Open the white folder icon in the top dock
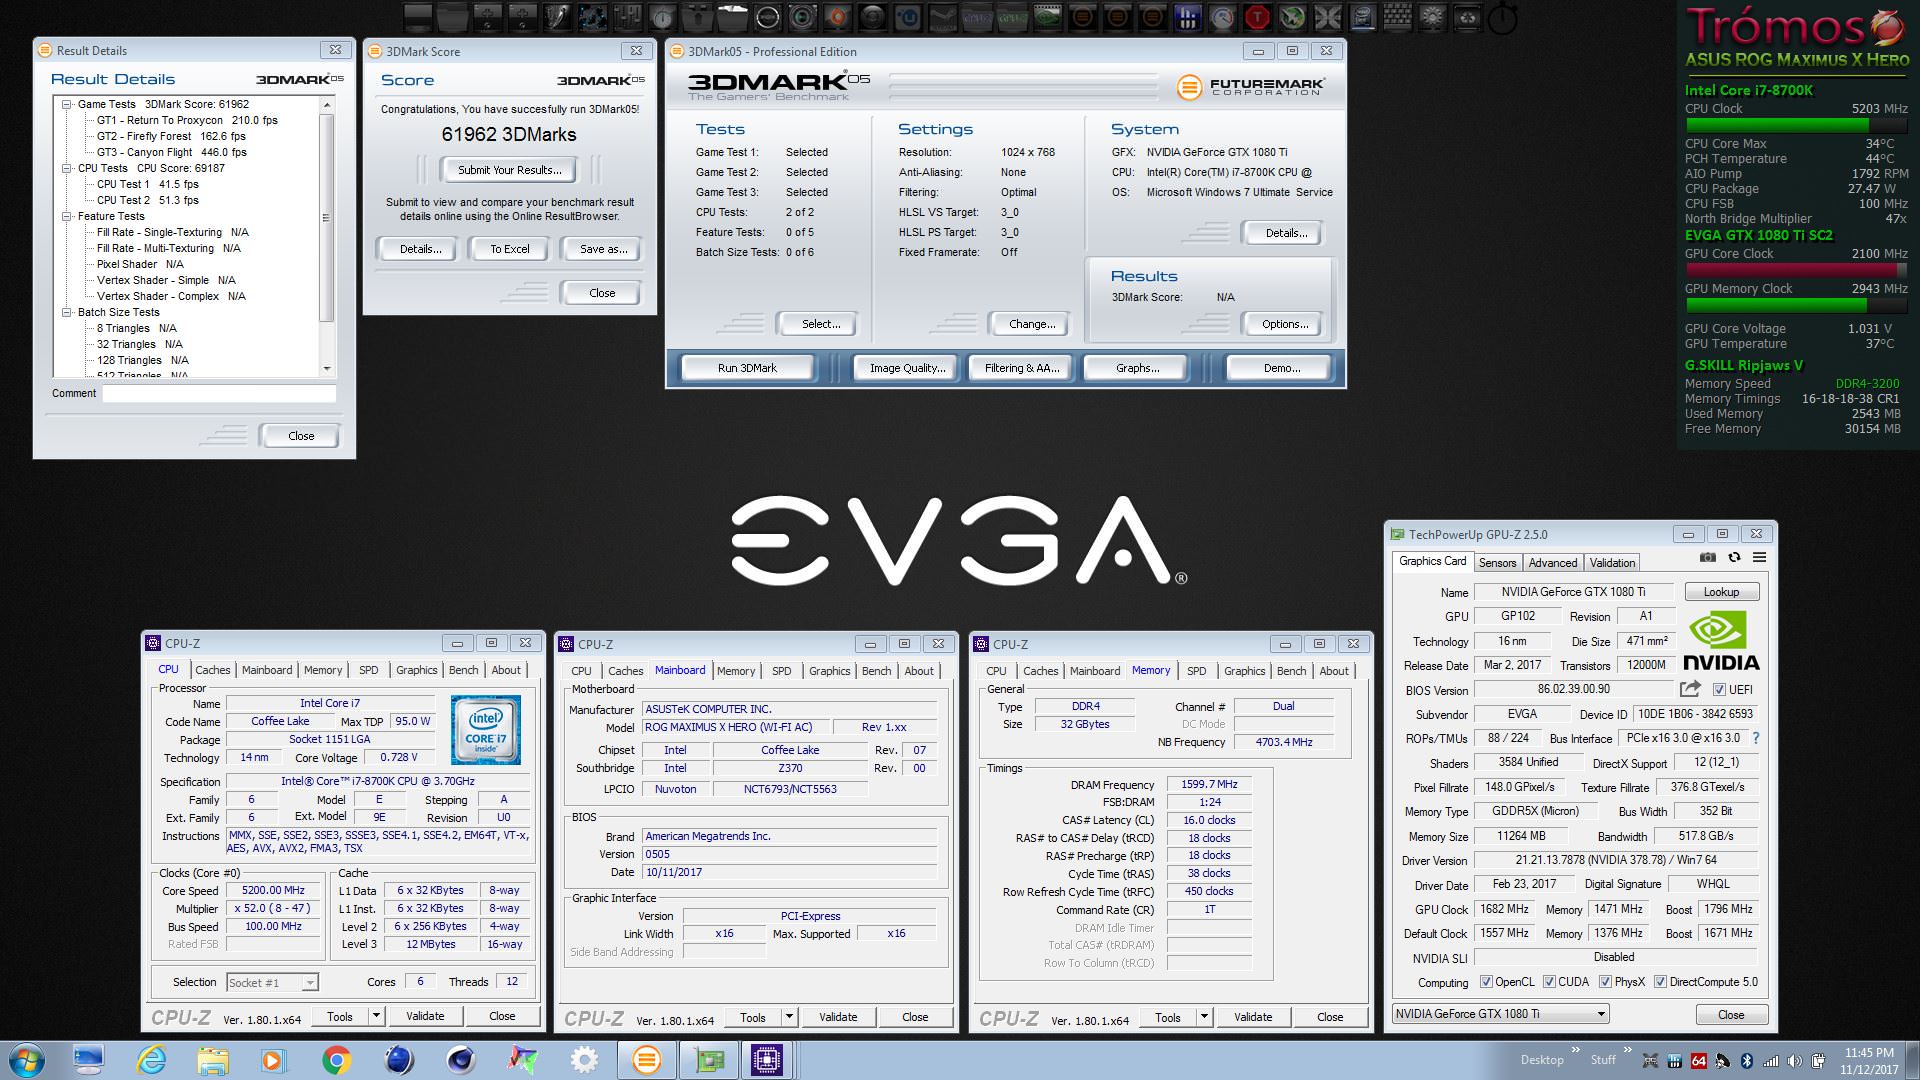This screenshot has width=1920, height=1080. pos(732,17)
